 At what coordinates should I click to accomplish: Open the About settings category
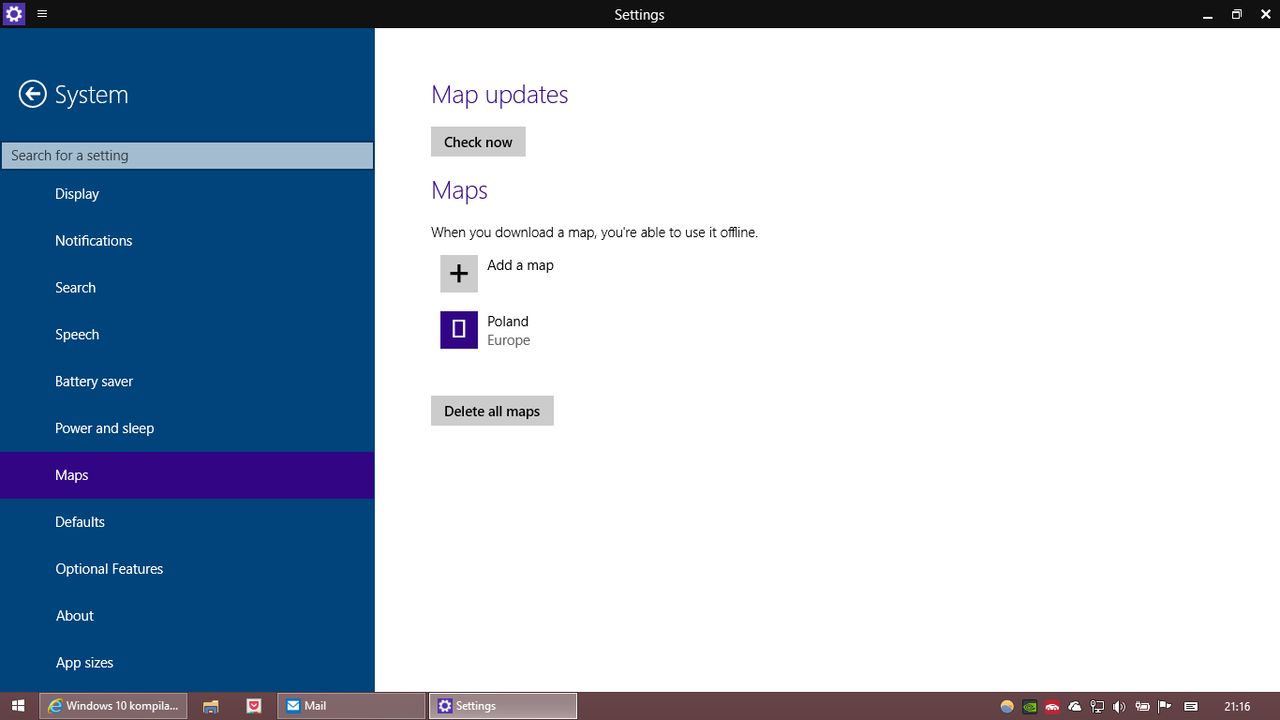[x=187, y=616]
